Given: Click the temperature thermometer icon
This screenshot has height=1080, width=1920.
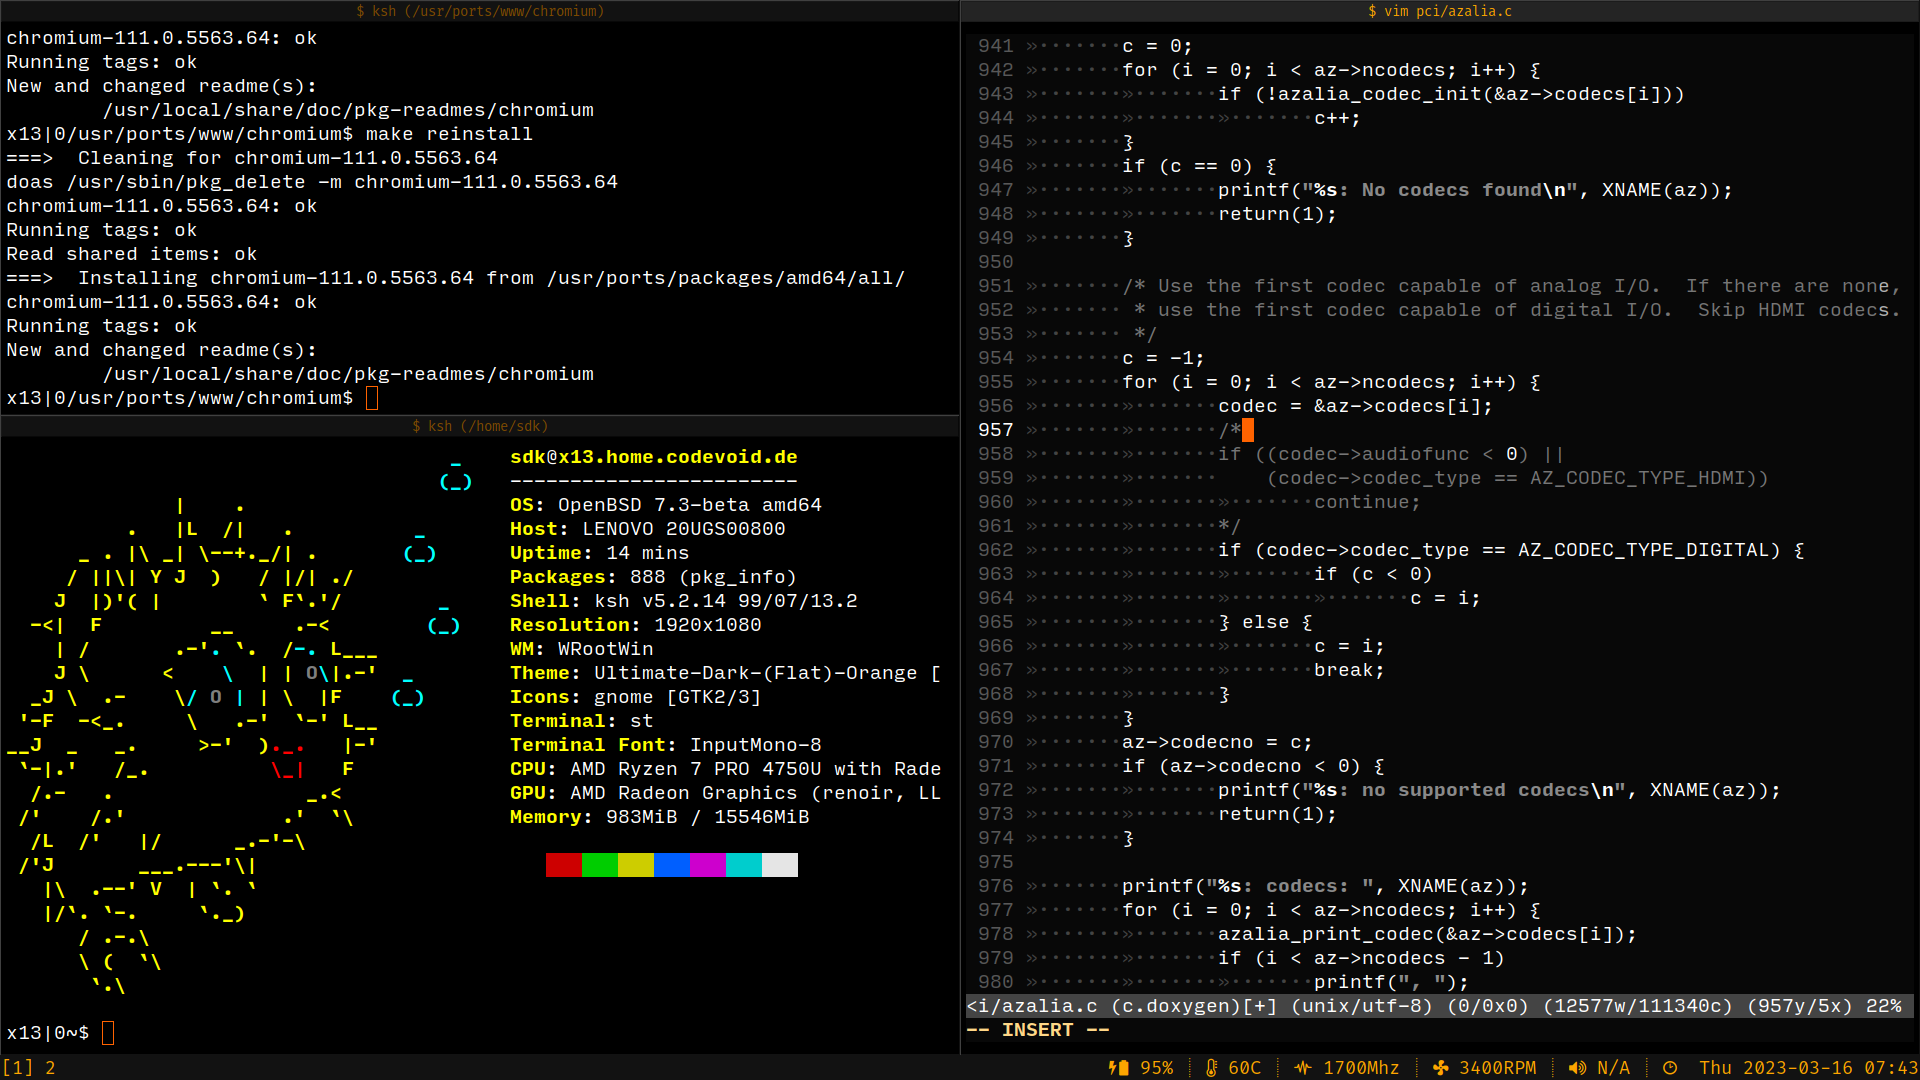Looking at the screenshot, I should pyautogui.click(x=1211, y=1068).
